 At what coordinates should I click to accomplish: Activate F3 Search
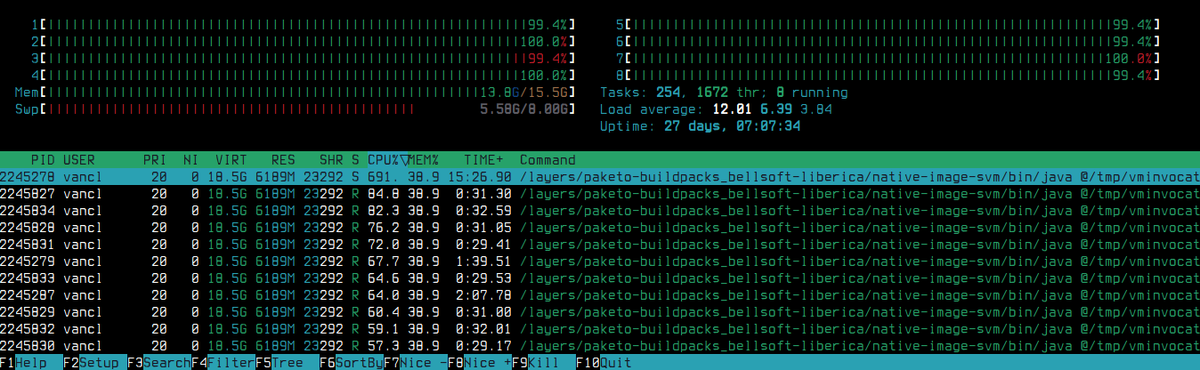point(159,362)
